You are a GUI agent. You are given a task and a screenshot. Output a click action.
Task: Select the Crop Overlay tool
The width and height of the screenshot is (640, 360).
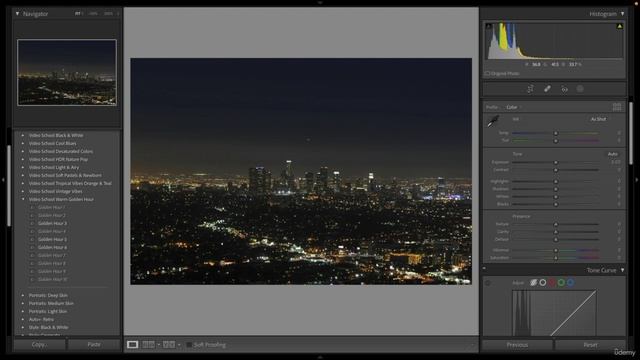point(530,89)
